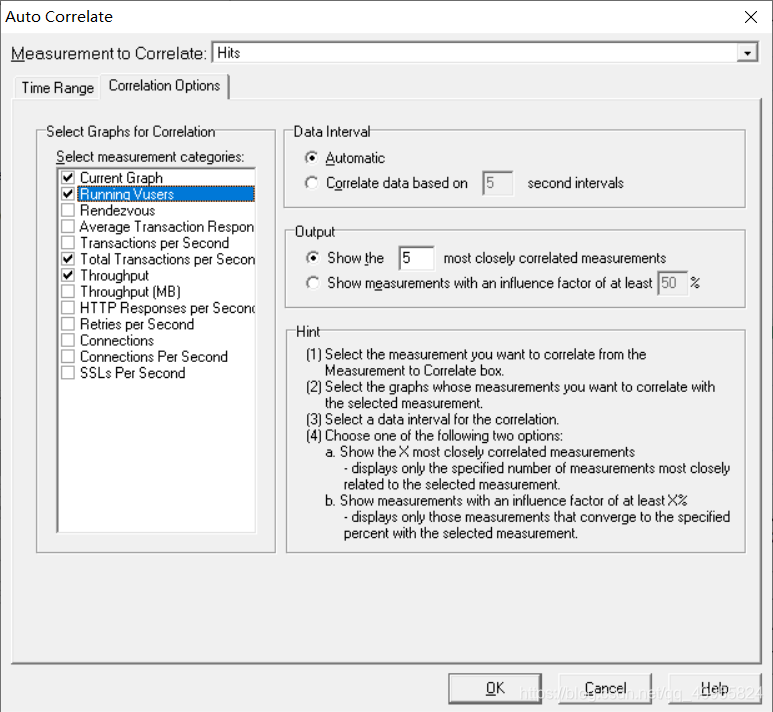The height and width of the screenshot is (712, 773).
Task: Click the Cancel button
Action: coord(605,688)
